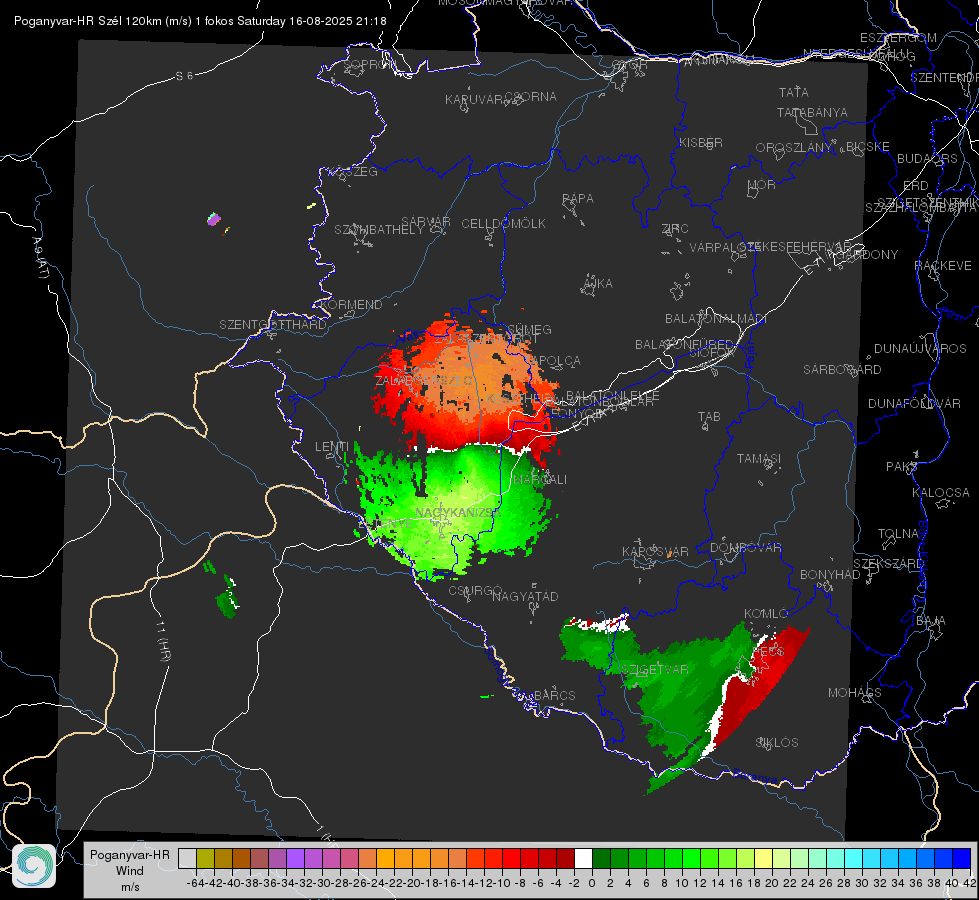Click the white legend swatch between -2 and 0

(583, 858)
